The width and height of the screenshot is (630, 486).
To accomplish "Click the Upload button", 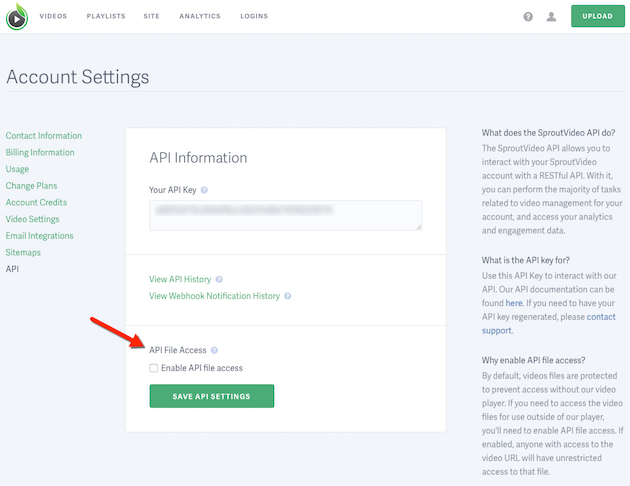I will coord(598,16).
